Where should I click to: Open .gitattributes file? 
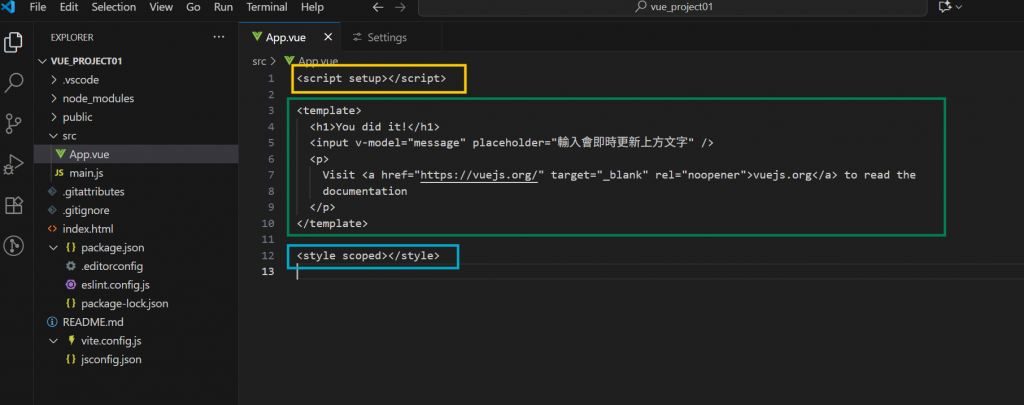[136, 192]
